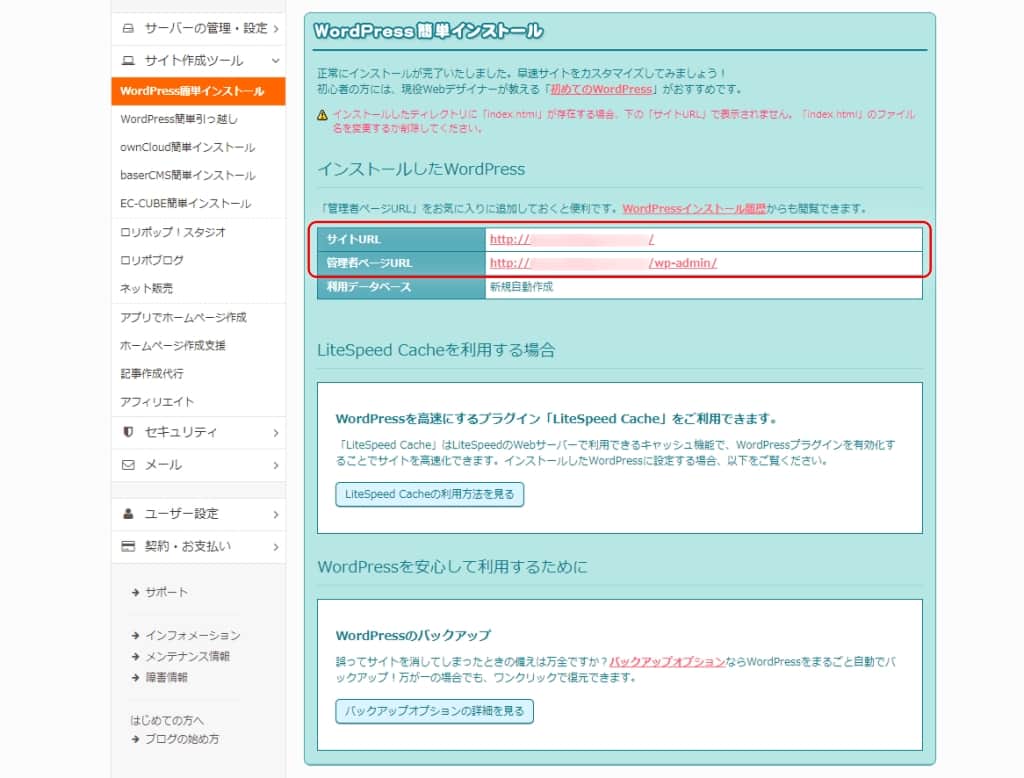Click the arrow icon next to 障害情報
1024x778 pixels.
pos(135,677)
